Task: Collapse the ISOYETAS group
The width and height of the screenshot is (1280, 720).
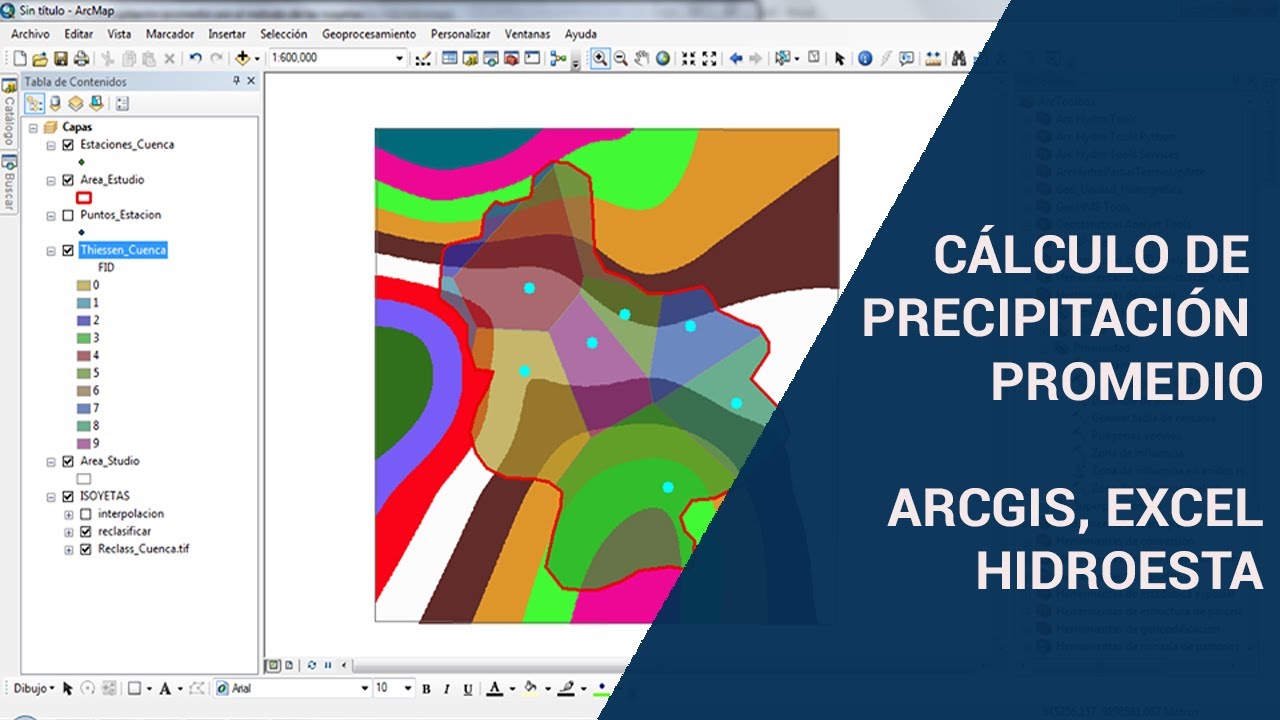Action: (51, 496)
